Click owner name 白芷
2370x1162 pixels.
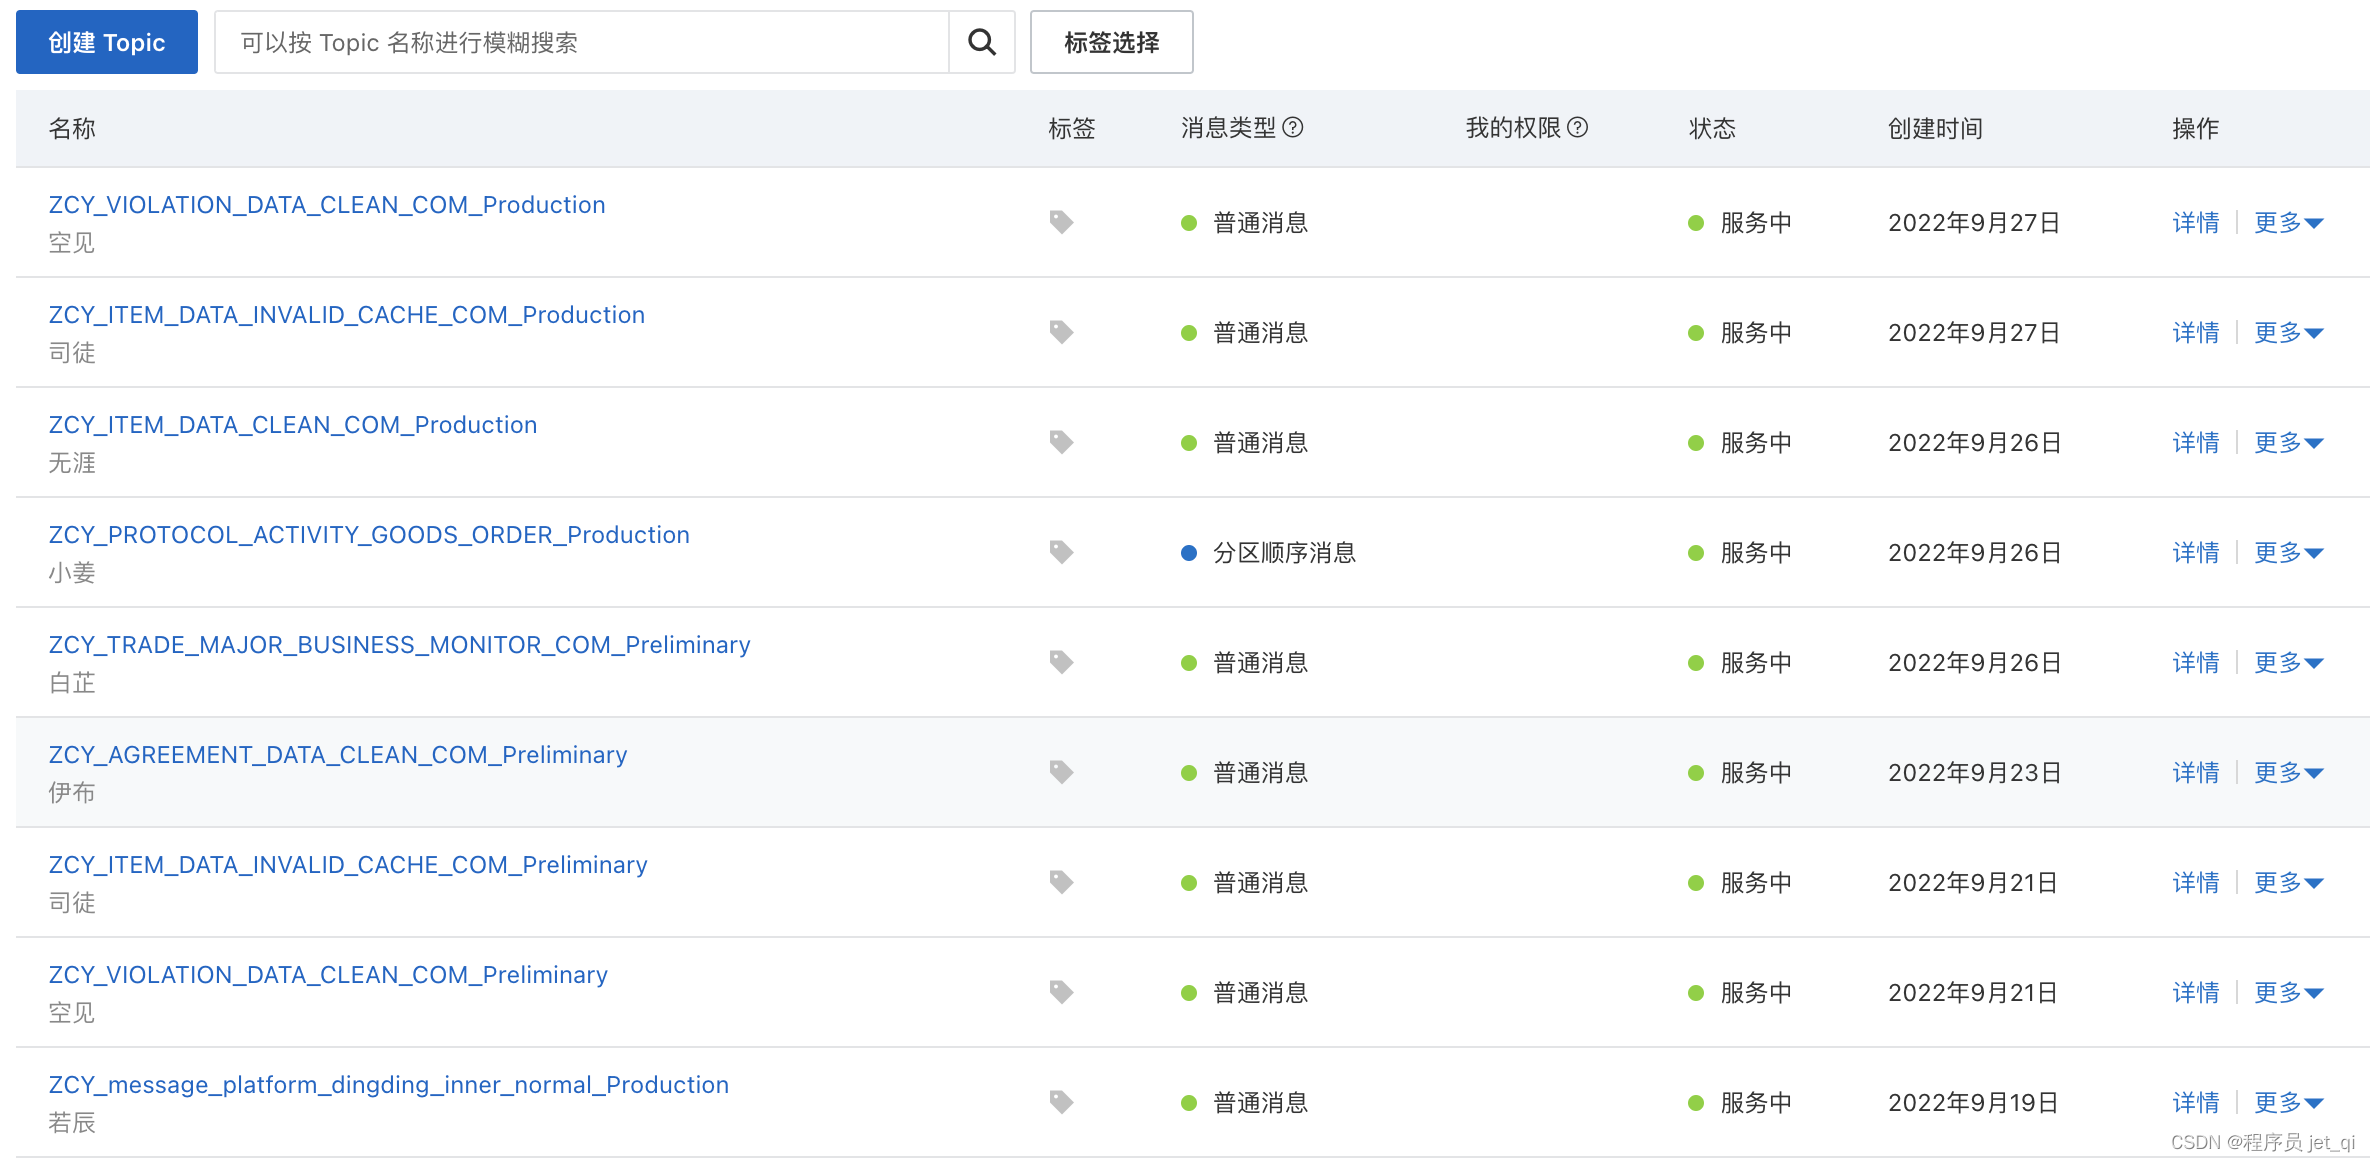click(x=72, y=683)
